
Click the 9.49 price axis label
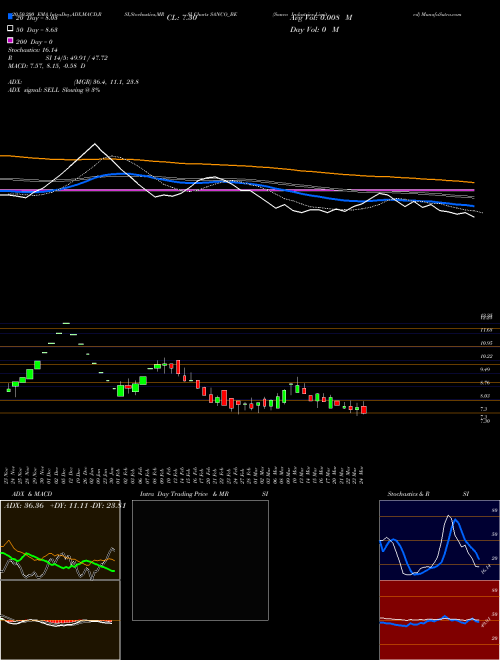pyautogui.click(x=485, y=370)
